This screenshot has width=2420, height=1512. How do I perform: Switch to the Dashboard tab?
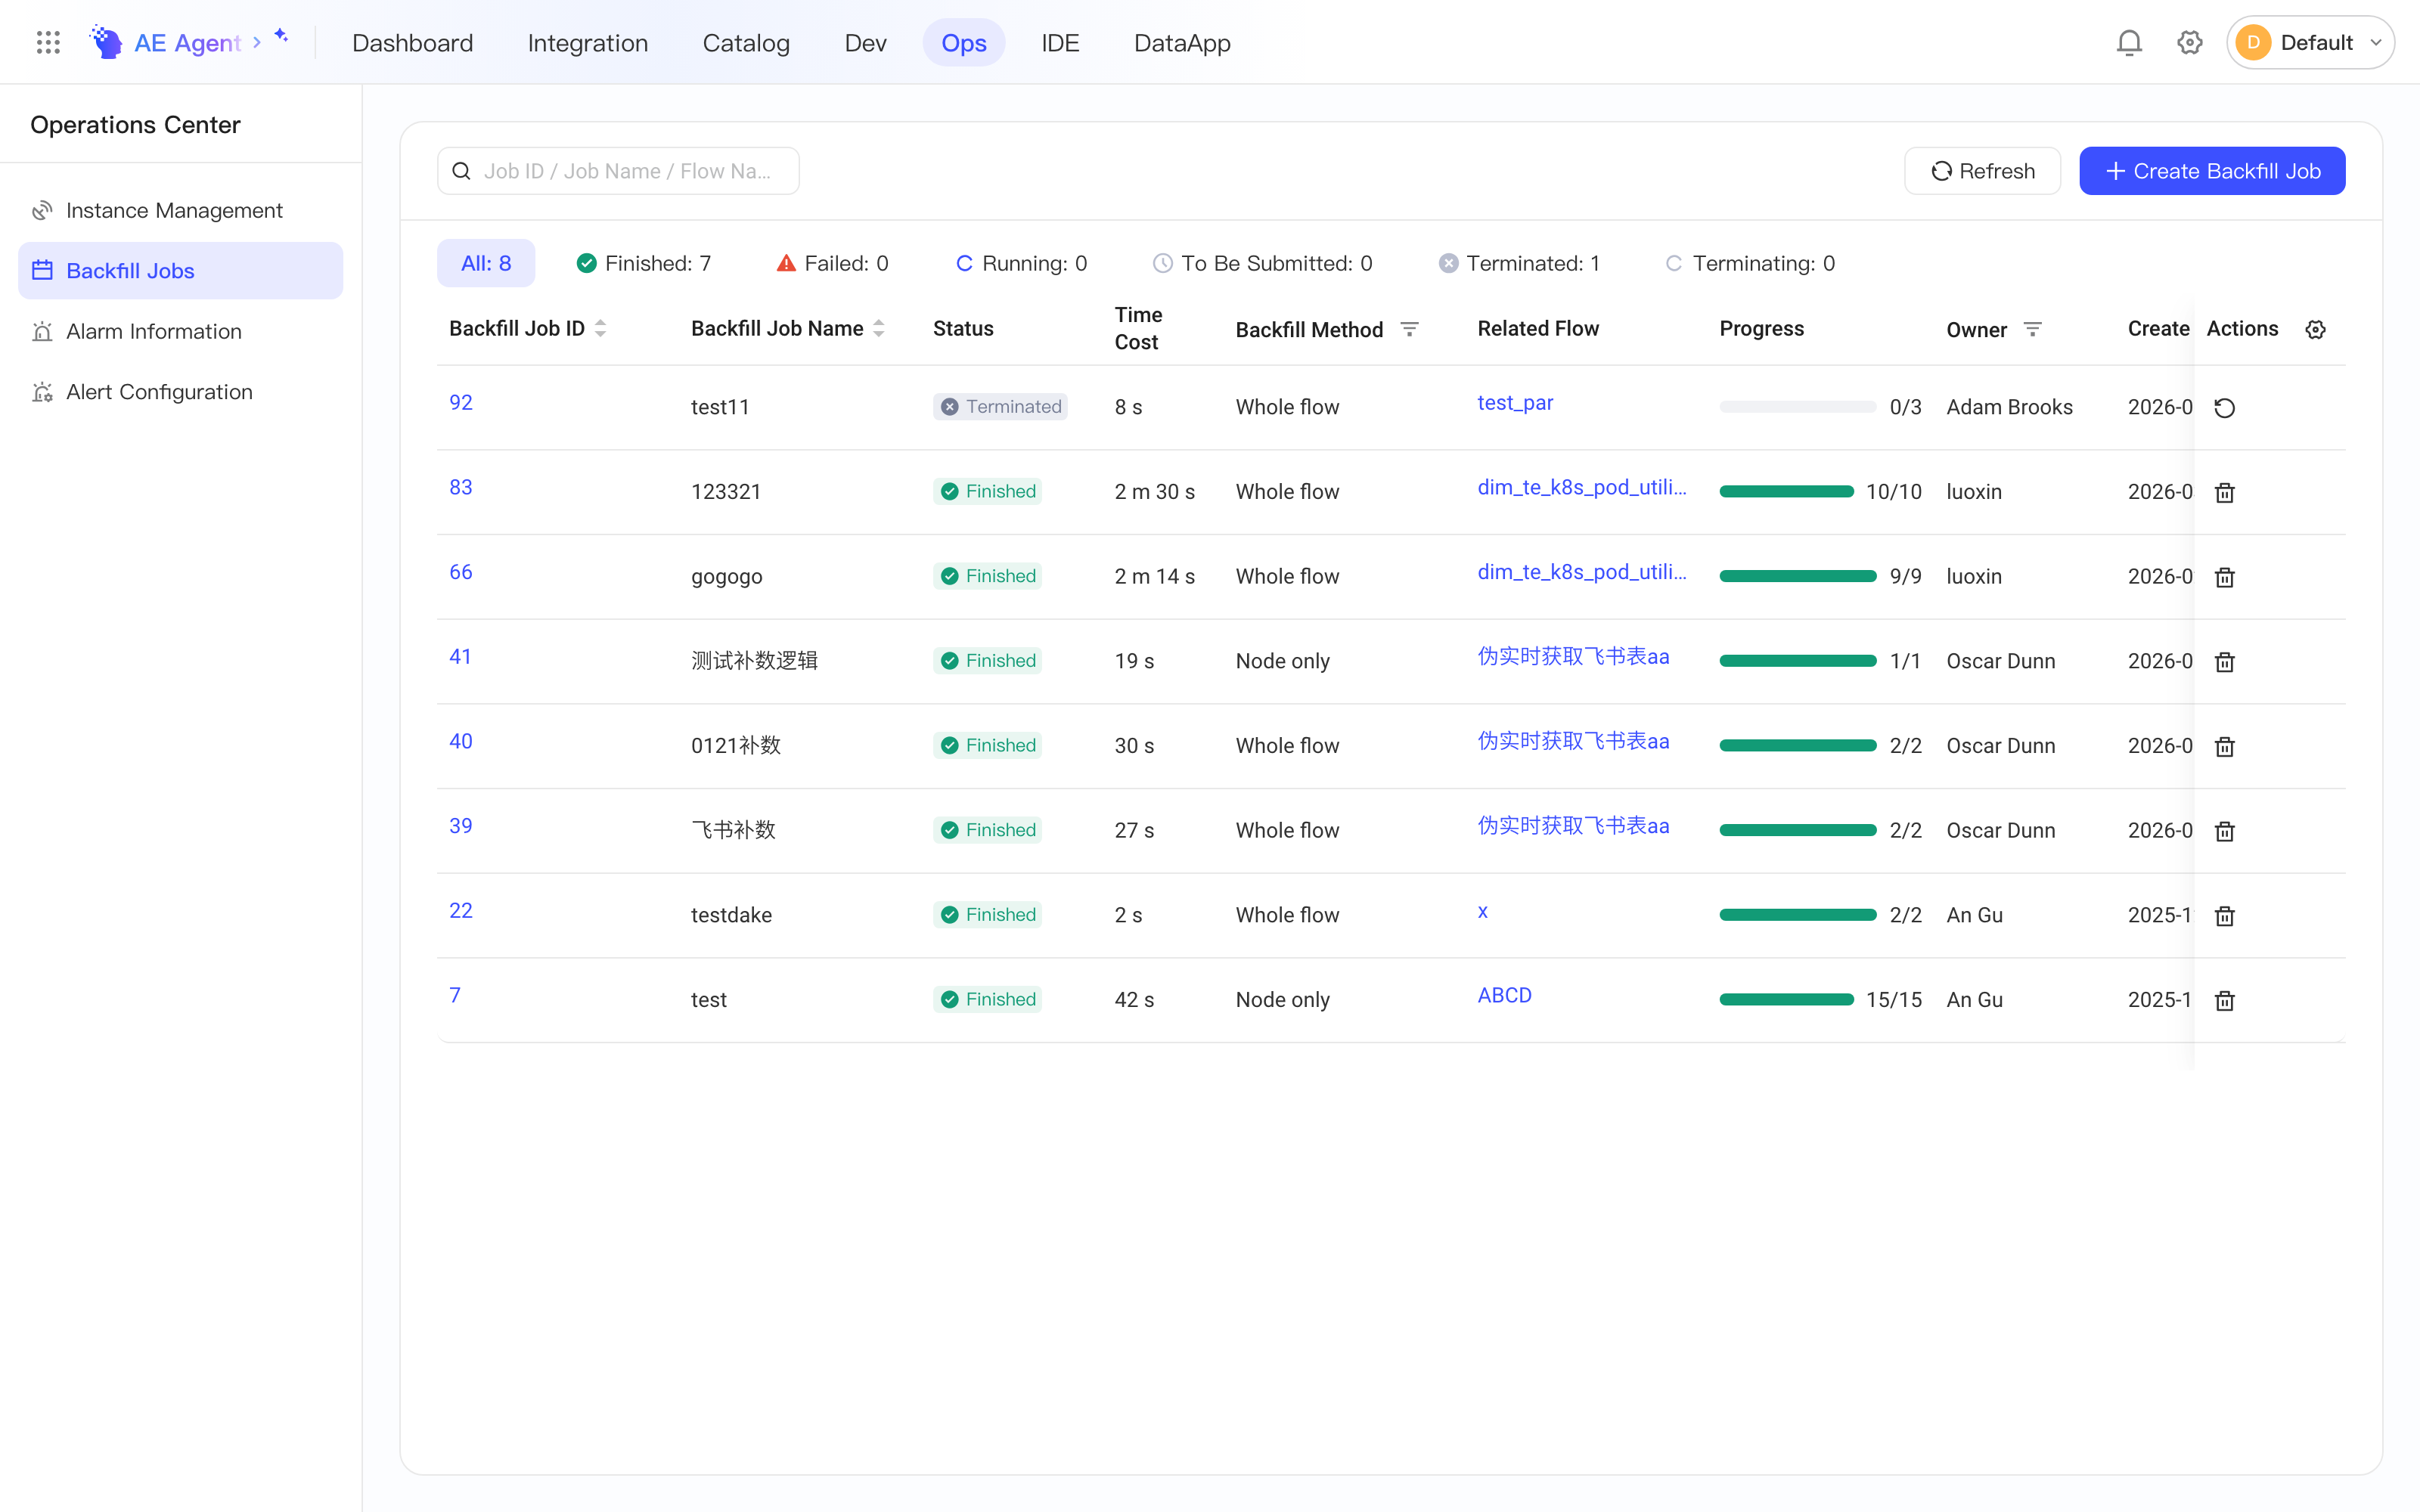click(412, 42)
